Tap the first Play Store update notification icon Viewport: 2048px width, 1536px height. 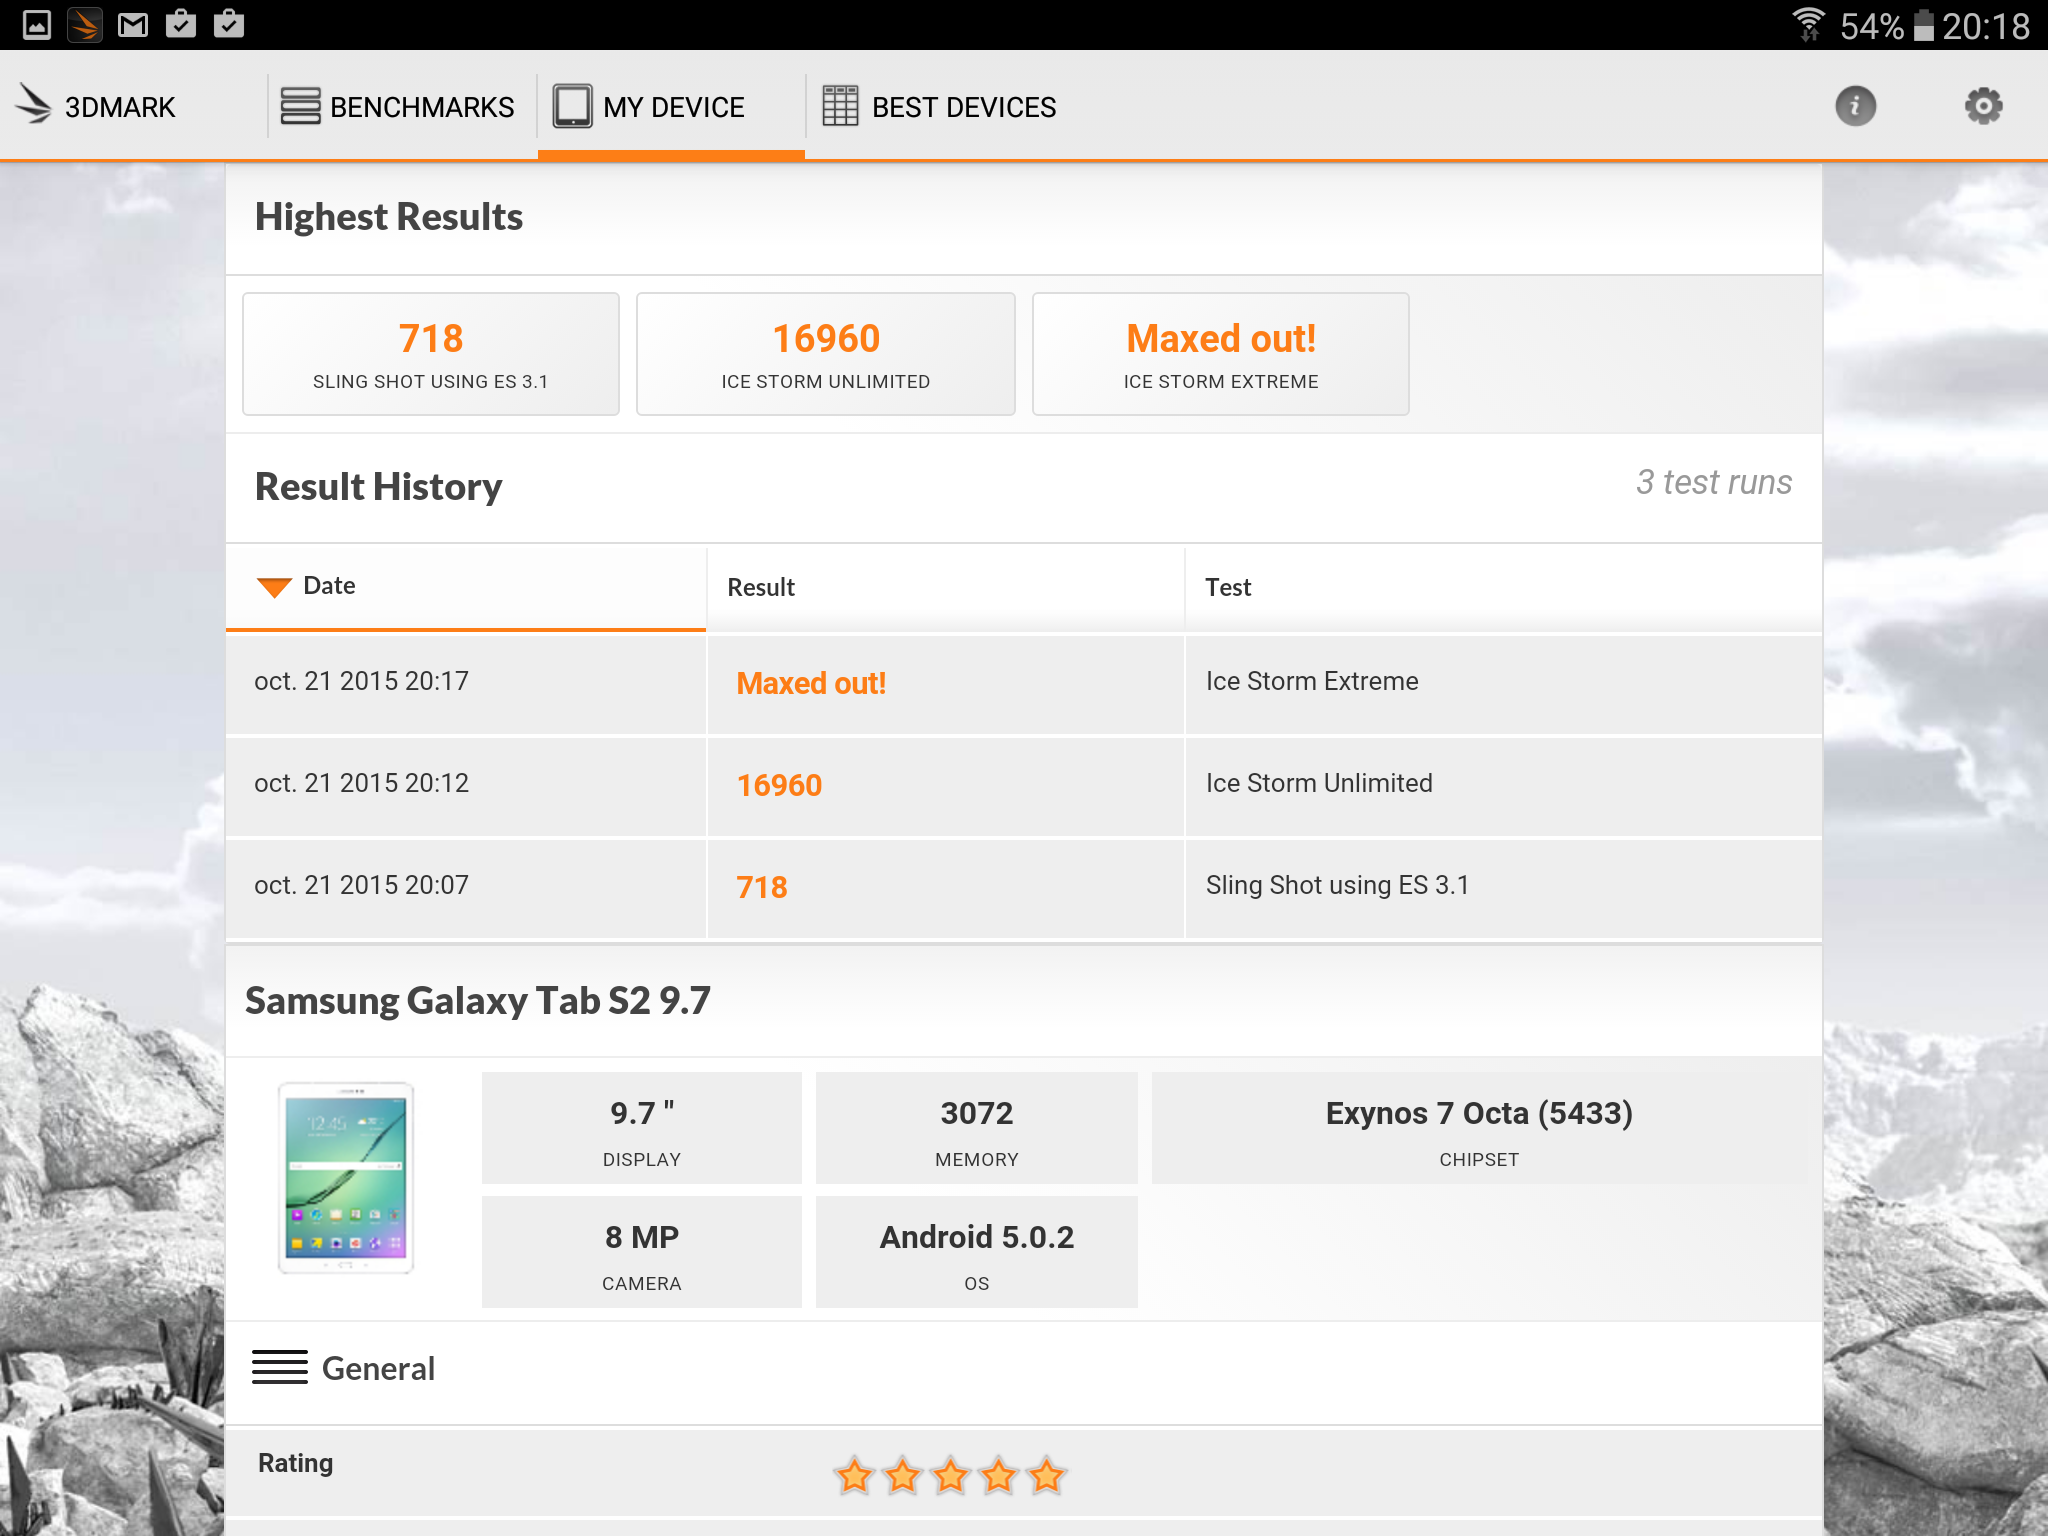181,24
